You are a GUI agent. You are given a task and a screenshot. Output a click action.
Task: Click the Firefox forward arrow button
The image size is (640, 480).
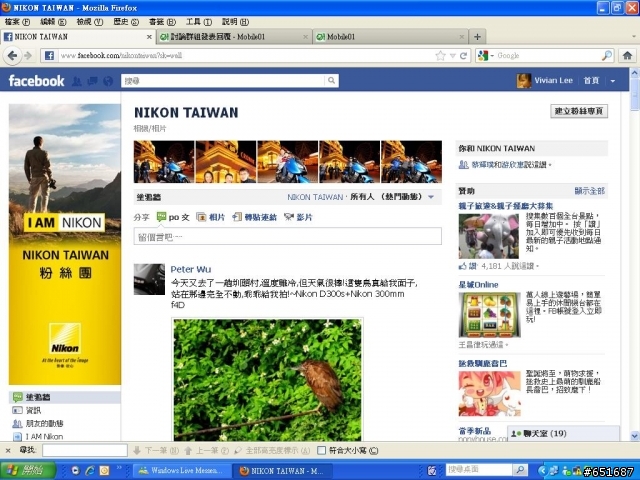point(28,56)
